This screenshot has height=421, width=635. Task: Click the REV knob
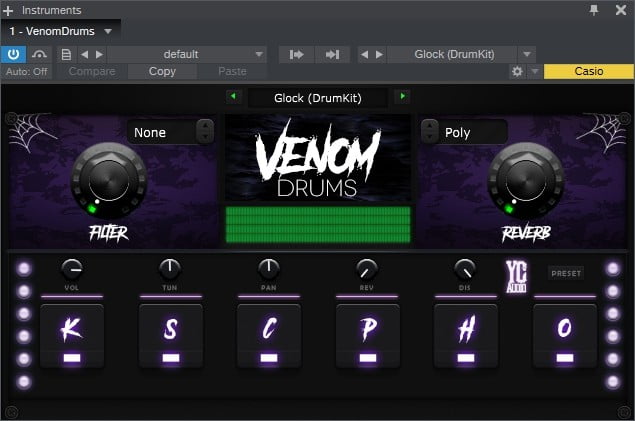pos(367,269)
